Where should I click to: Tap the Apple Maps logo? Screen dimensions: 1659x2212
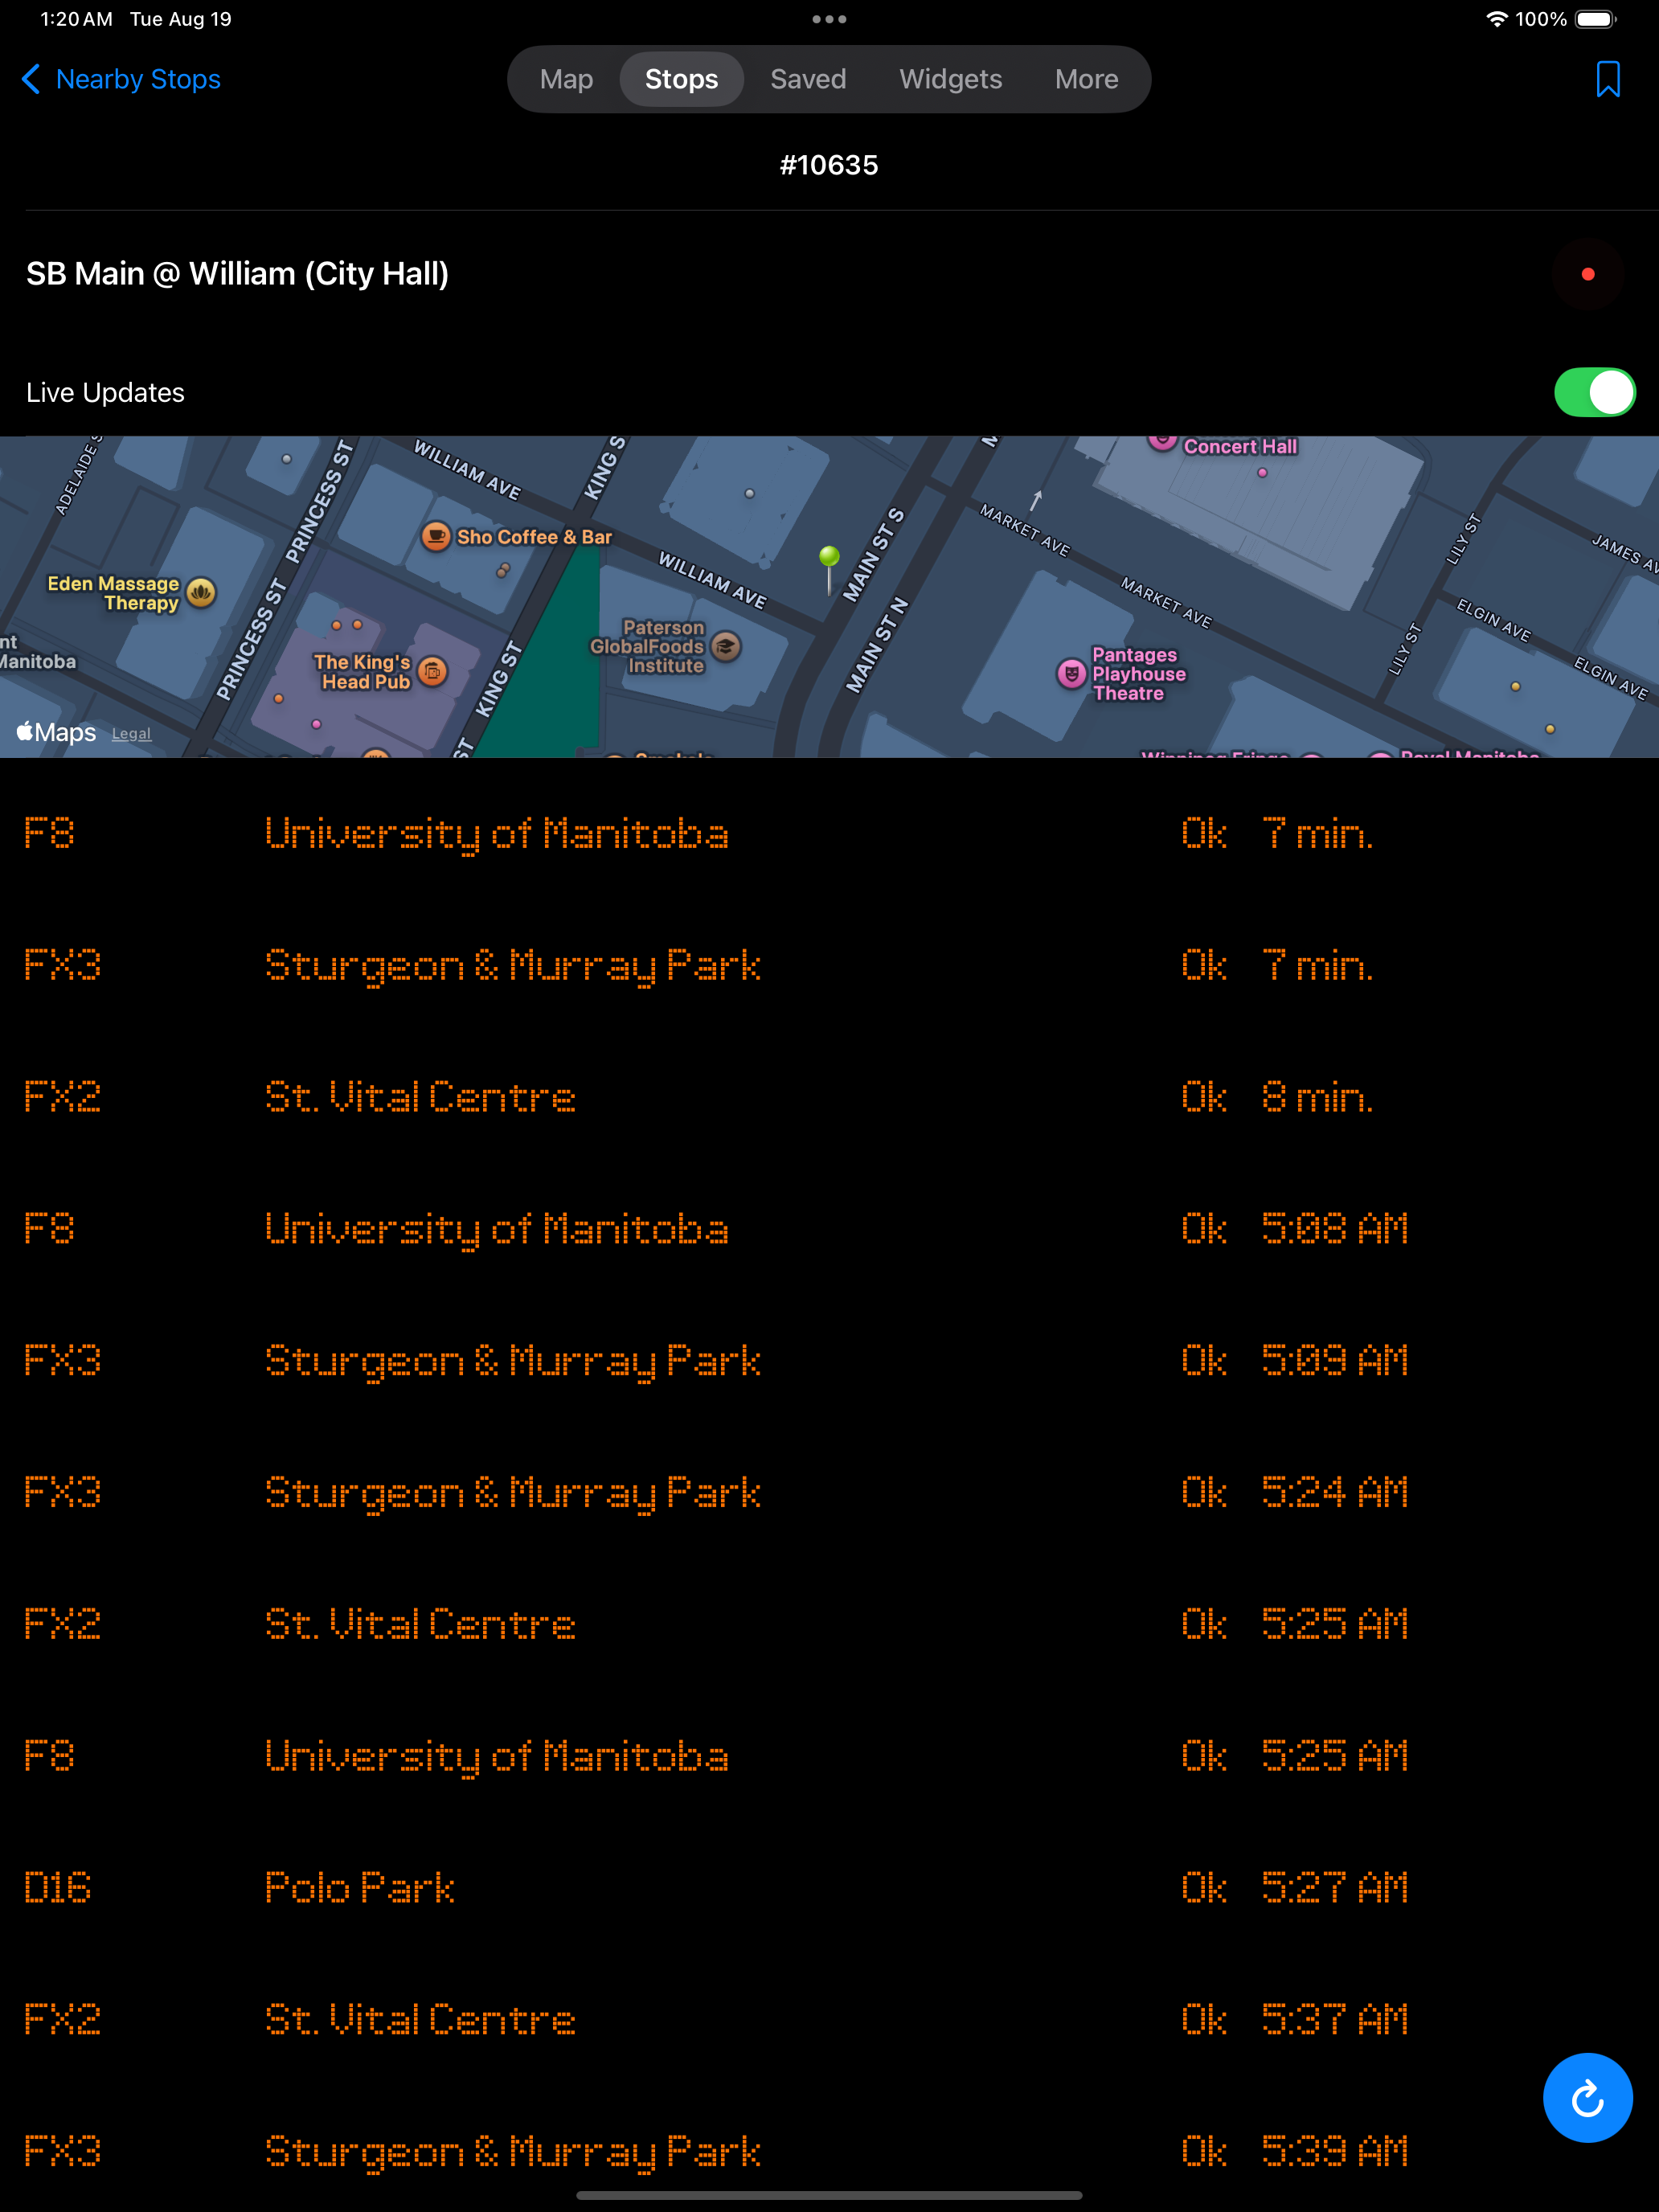click(x=56, y=732)
